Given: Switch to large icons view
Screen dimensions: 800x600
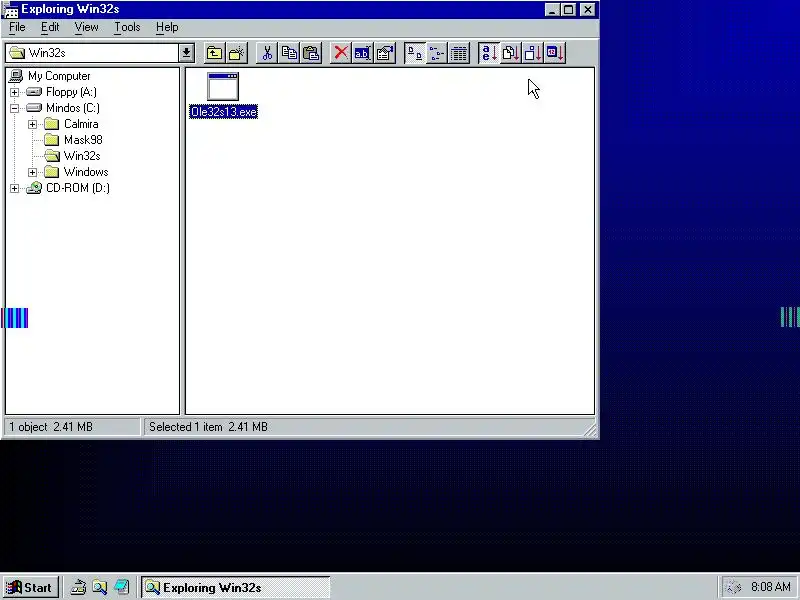Looking at the screenshot, I should (415, 53).
